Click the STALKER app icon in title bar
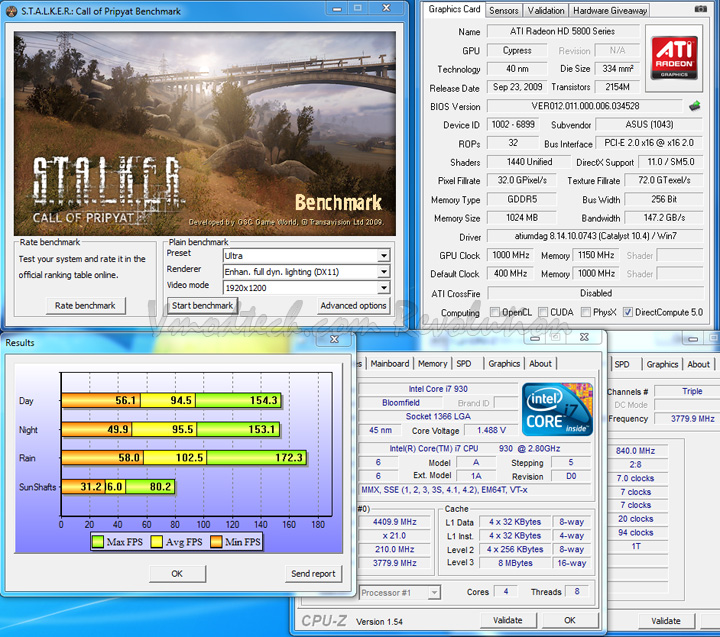 click(12, 11)
